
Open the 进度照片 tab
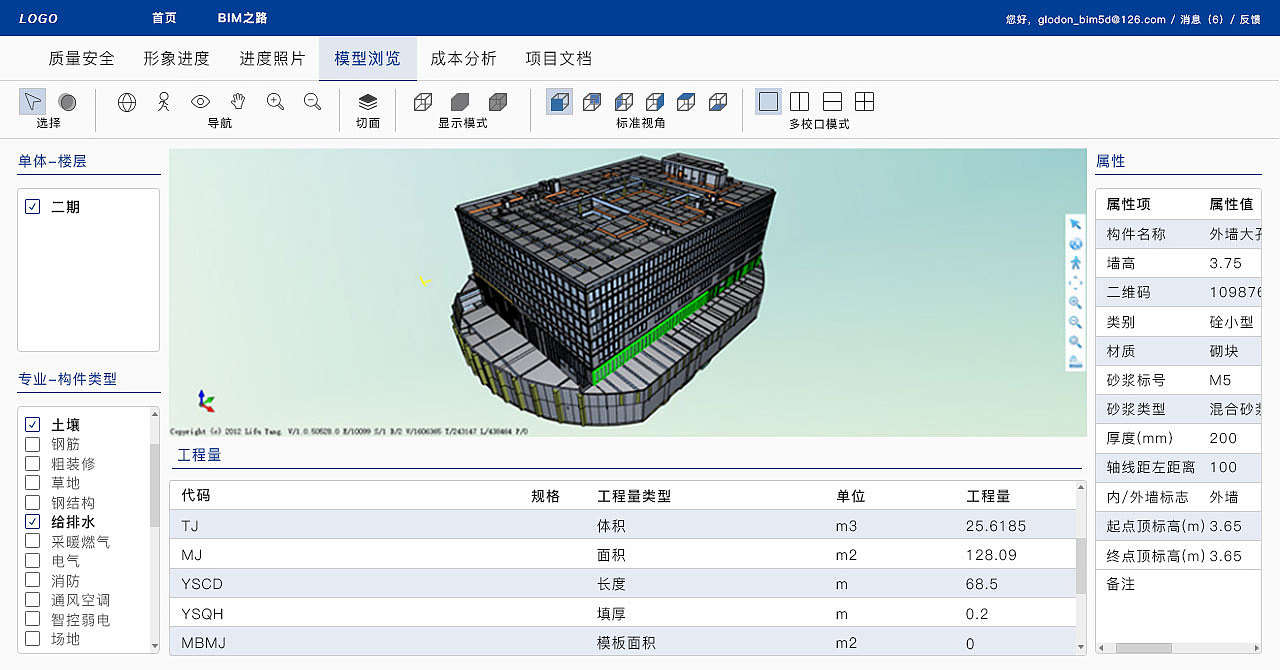click(272, 58)
